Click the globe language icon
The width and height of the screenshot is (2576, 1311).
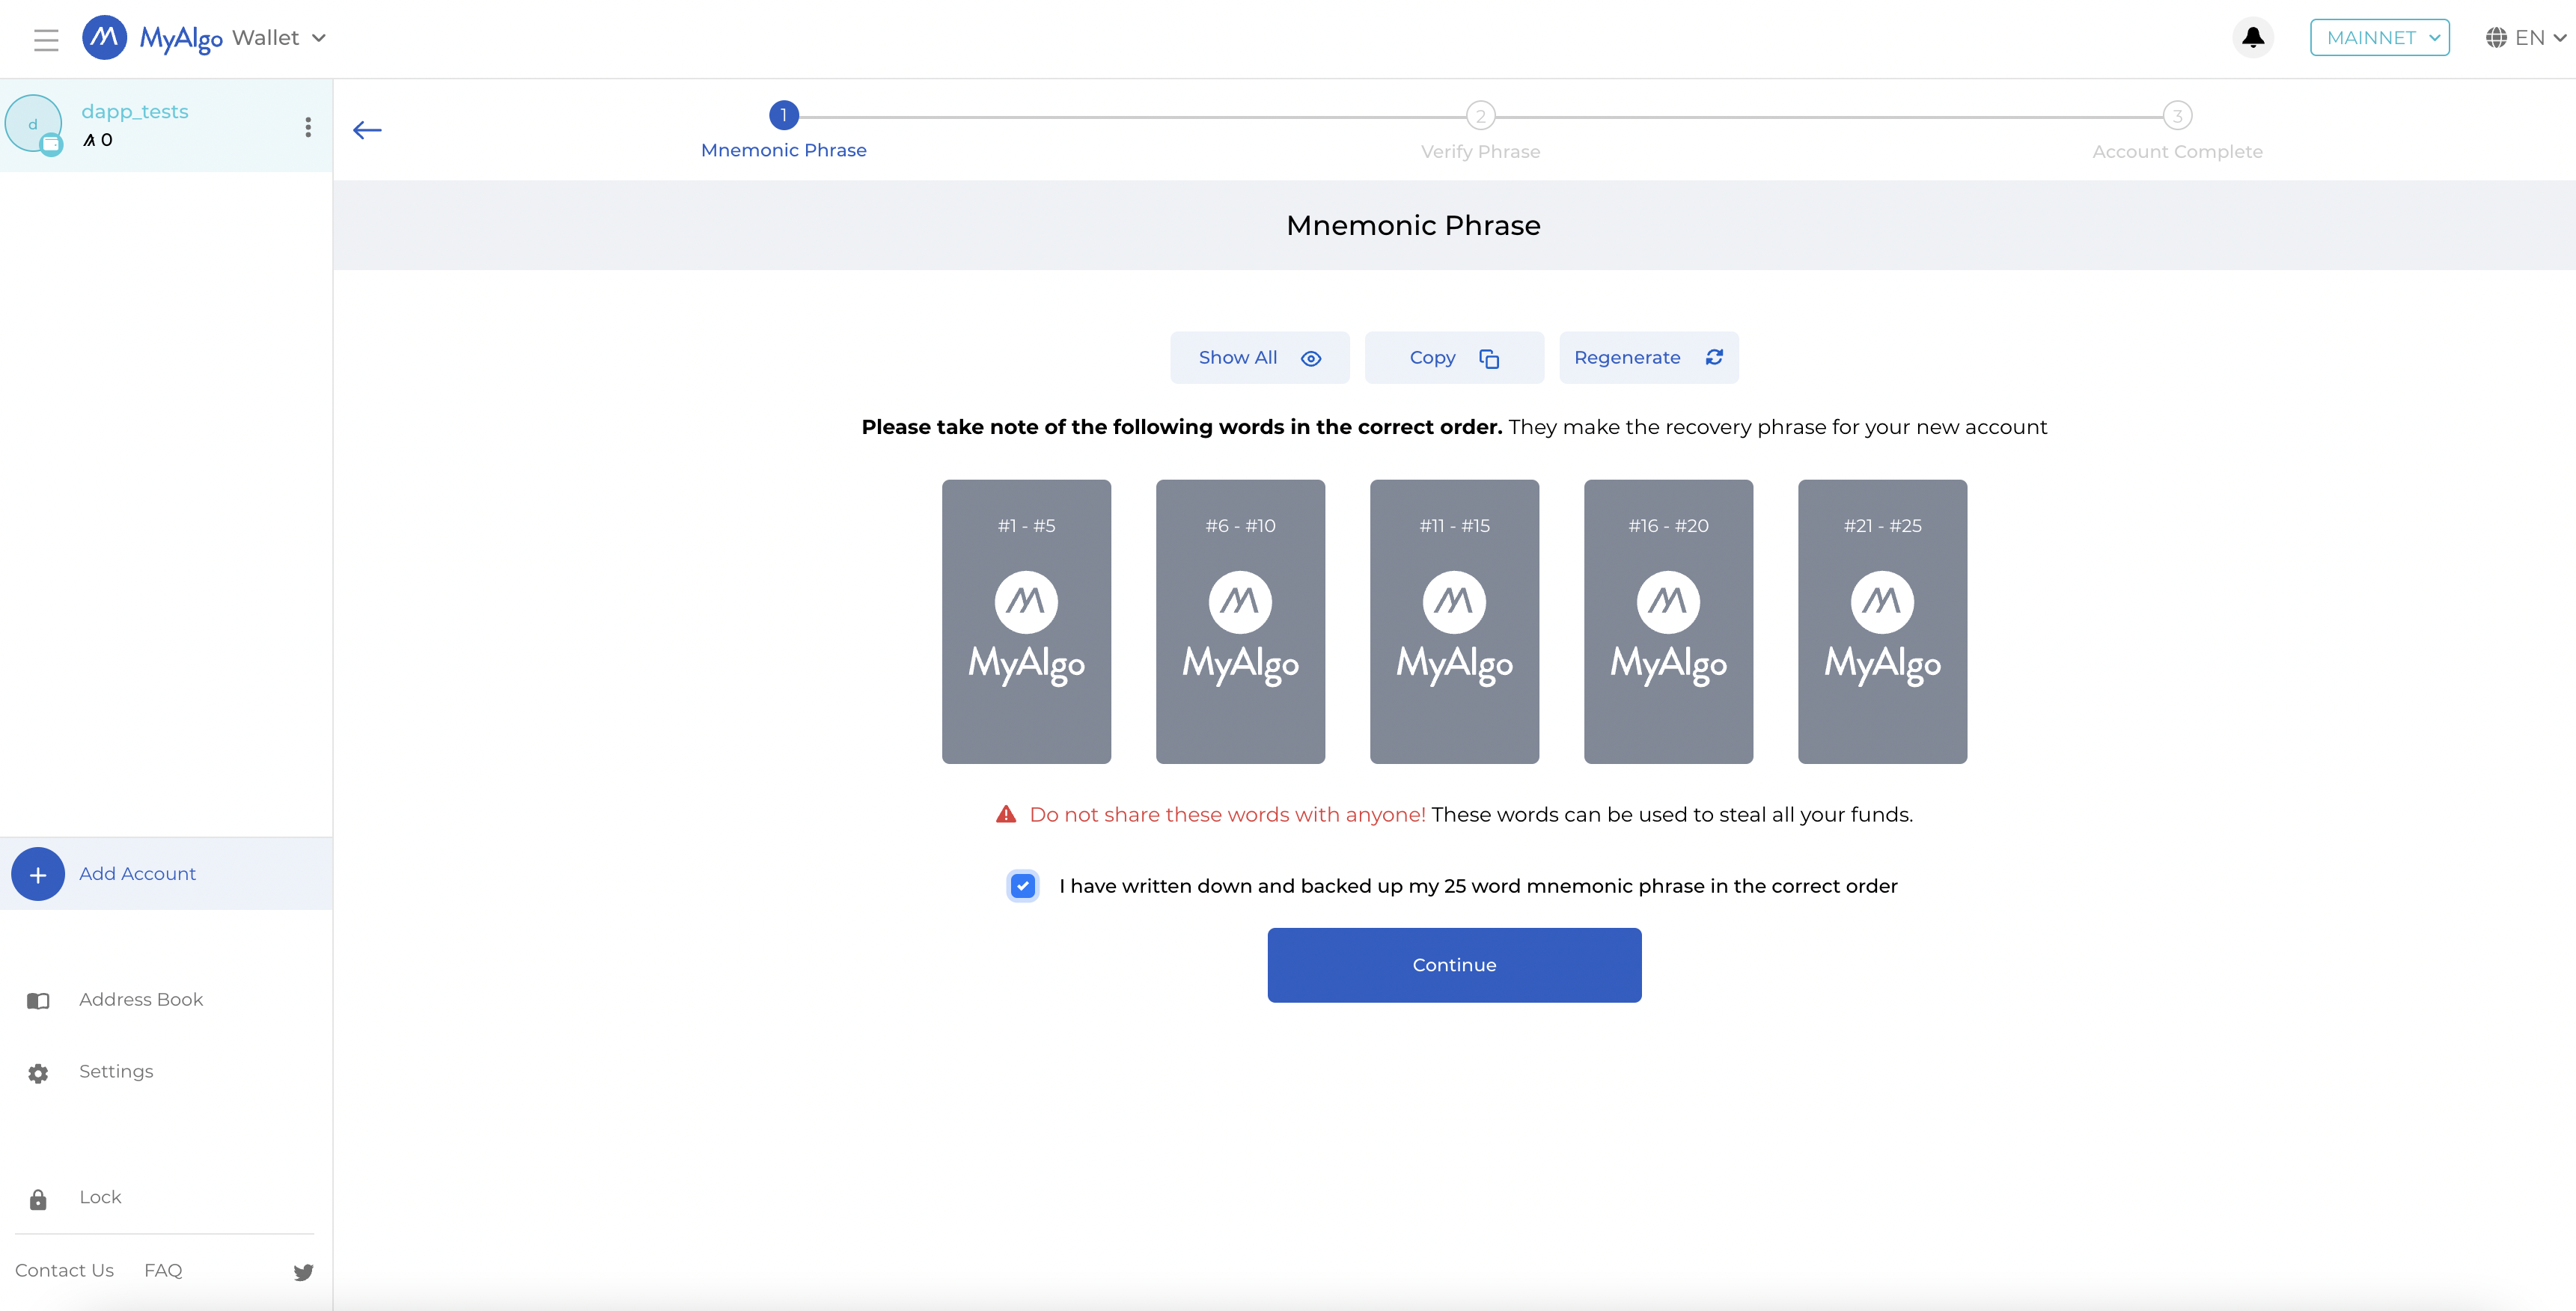[2496, 38]
